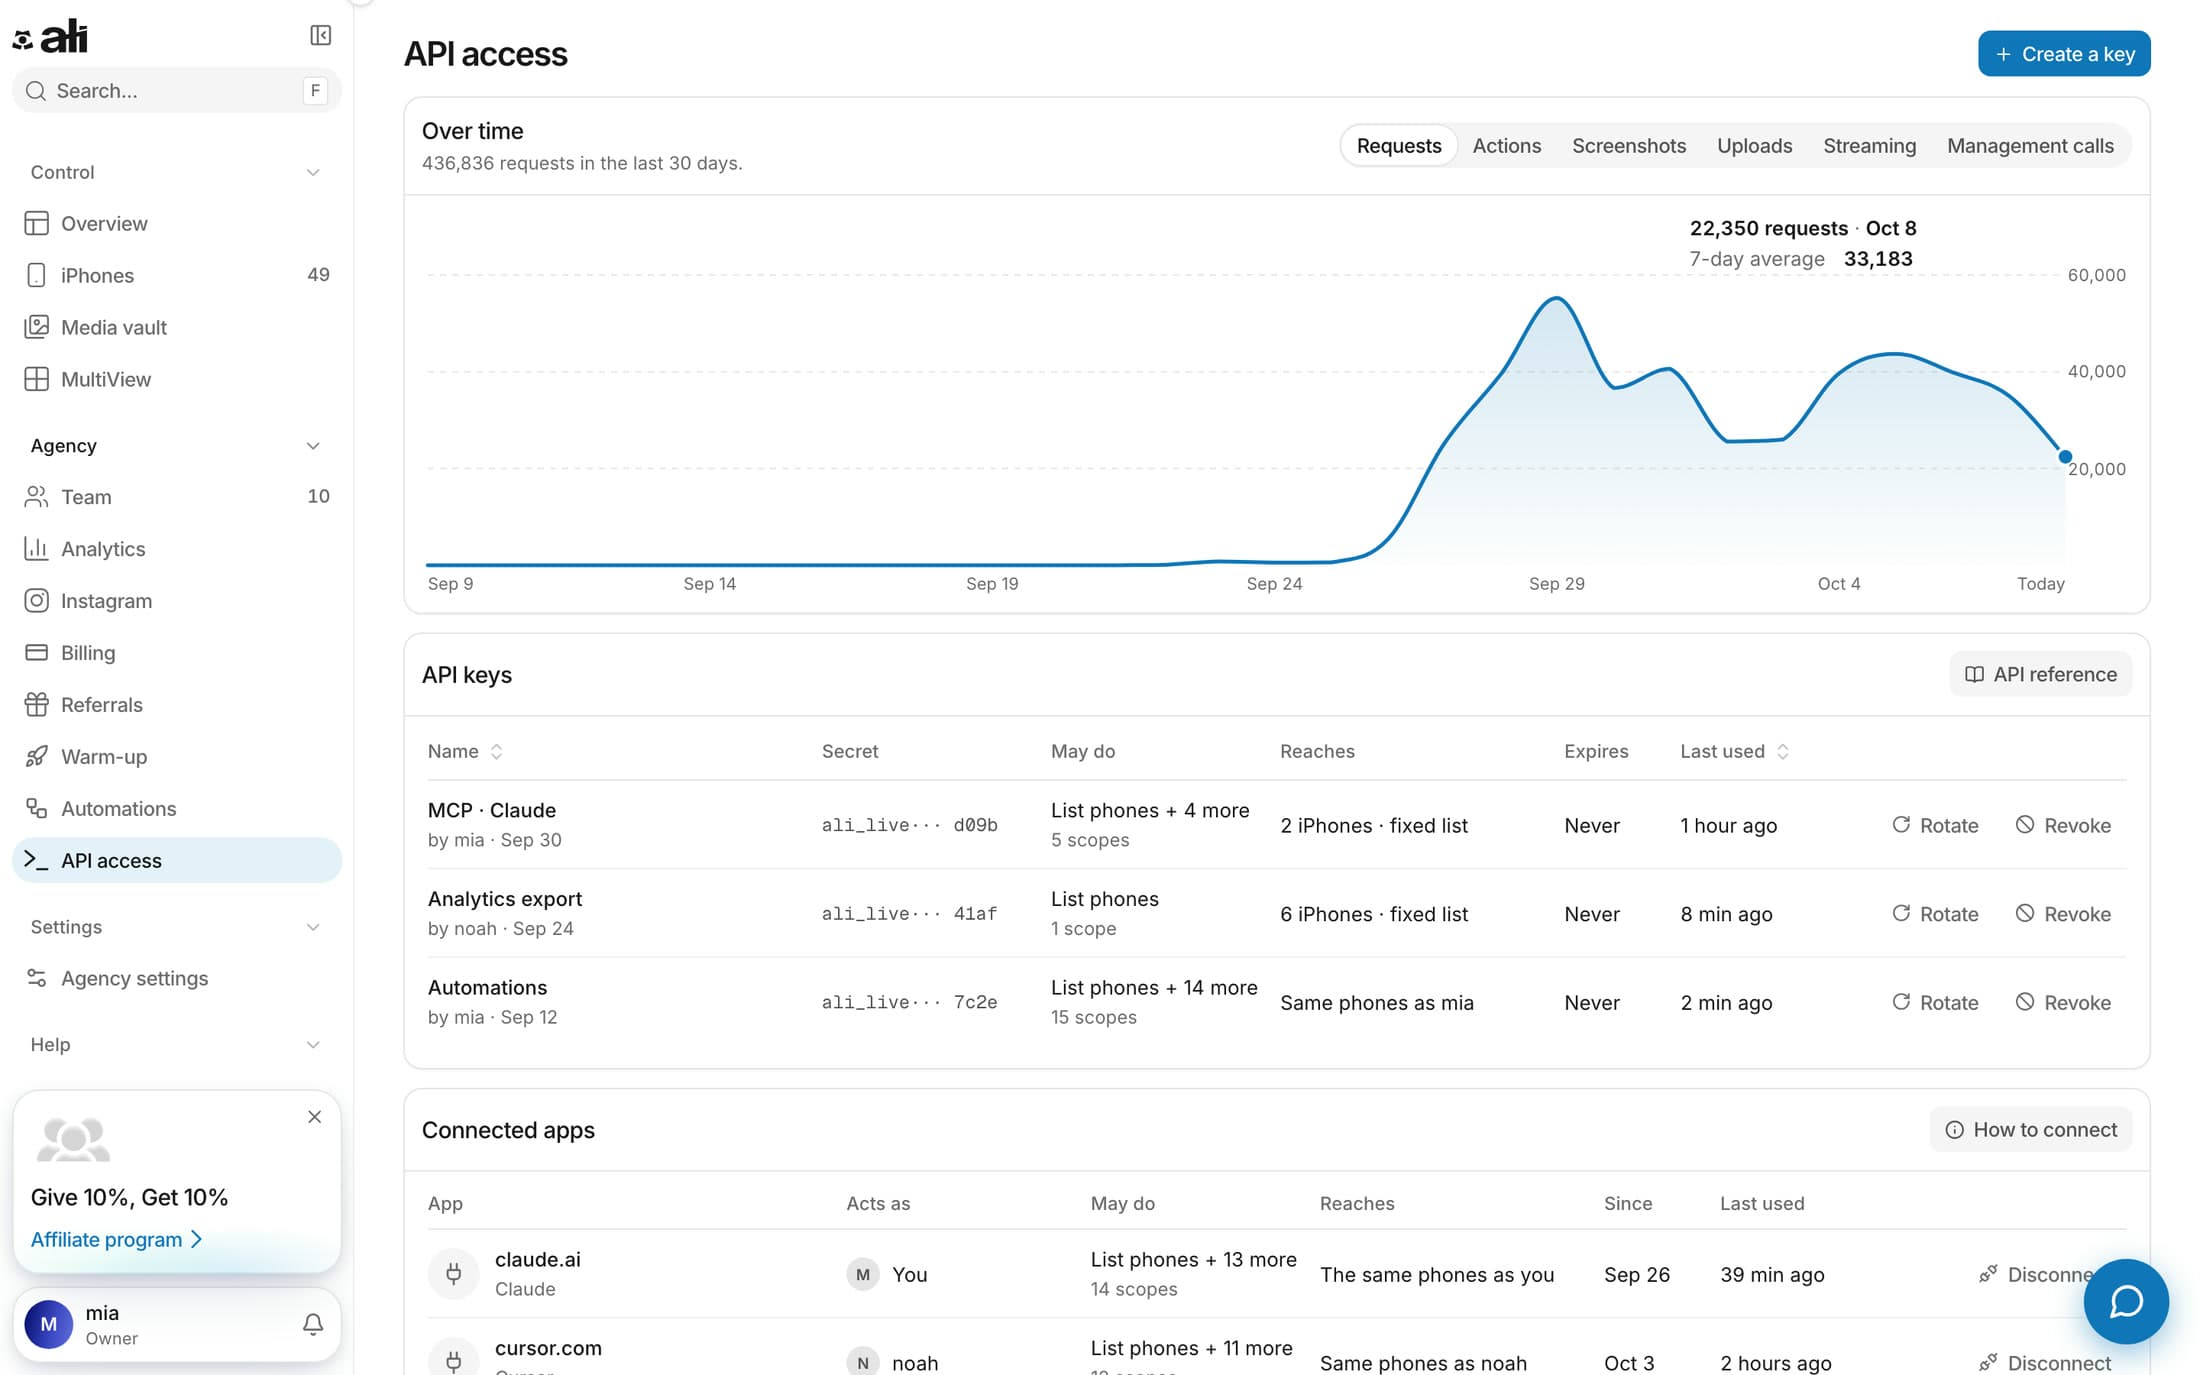Click the notification bell icon

[x=313, y=1325]
